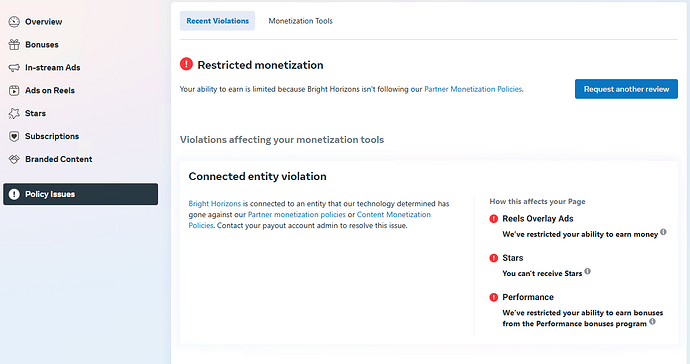
Task: Click the info icon beside Reels Overlay Ads restriction
Action: pyautogui.click(x=663, y=232)
